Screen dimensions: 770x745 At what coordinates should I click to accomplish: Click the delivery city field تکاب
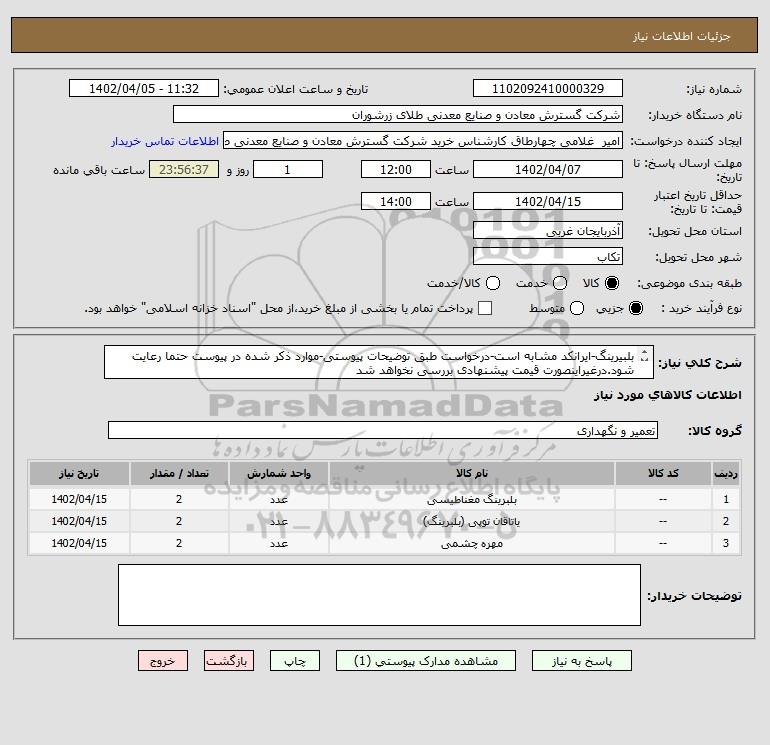click(548, 257)
